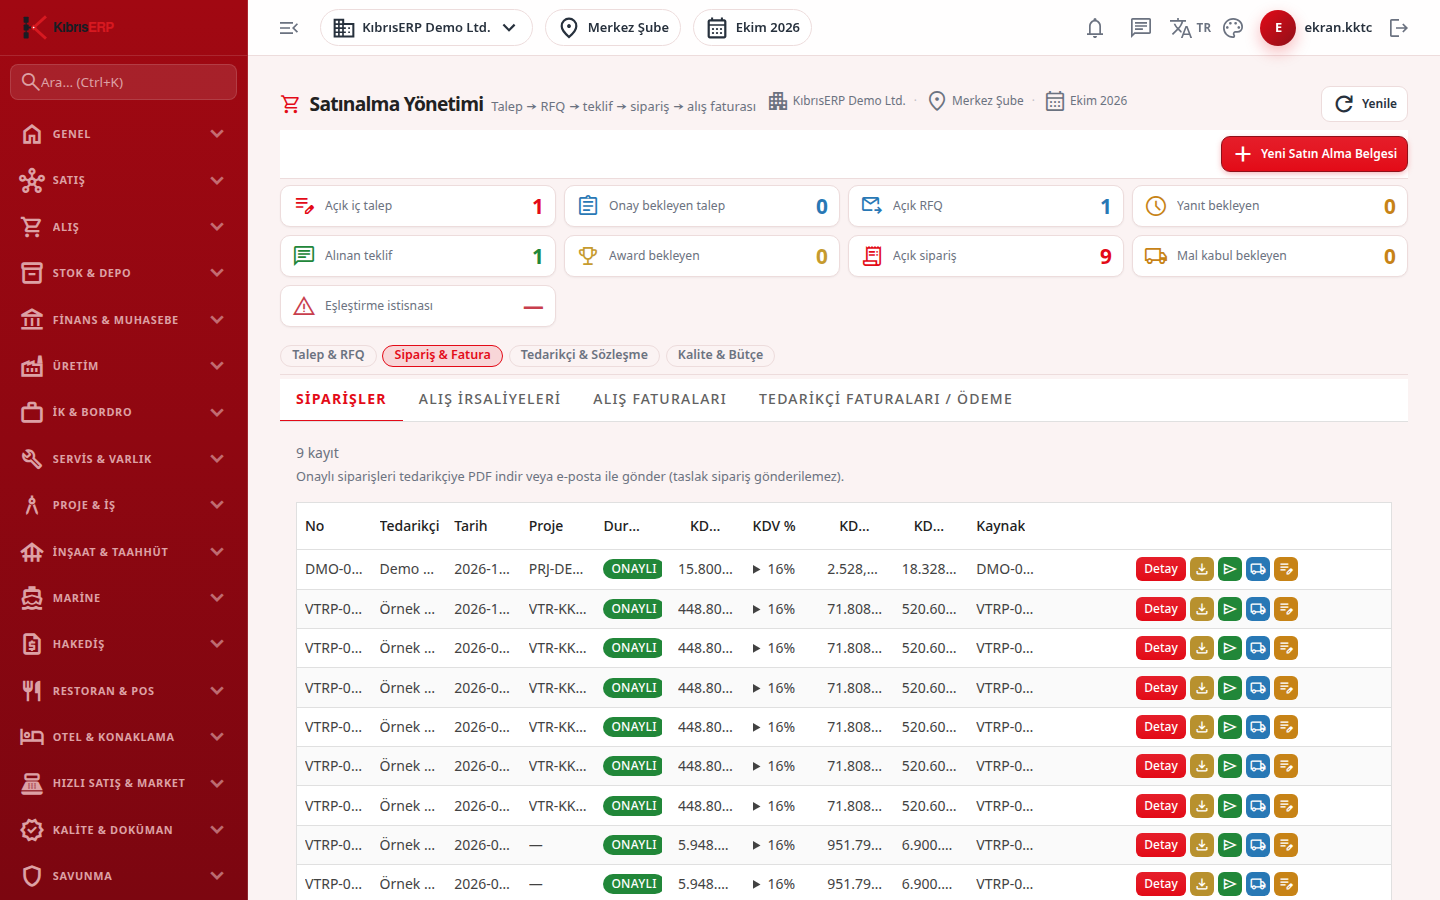Switch to the ALIŞ İRSALİYELERİ tab

point(489,399)
